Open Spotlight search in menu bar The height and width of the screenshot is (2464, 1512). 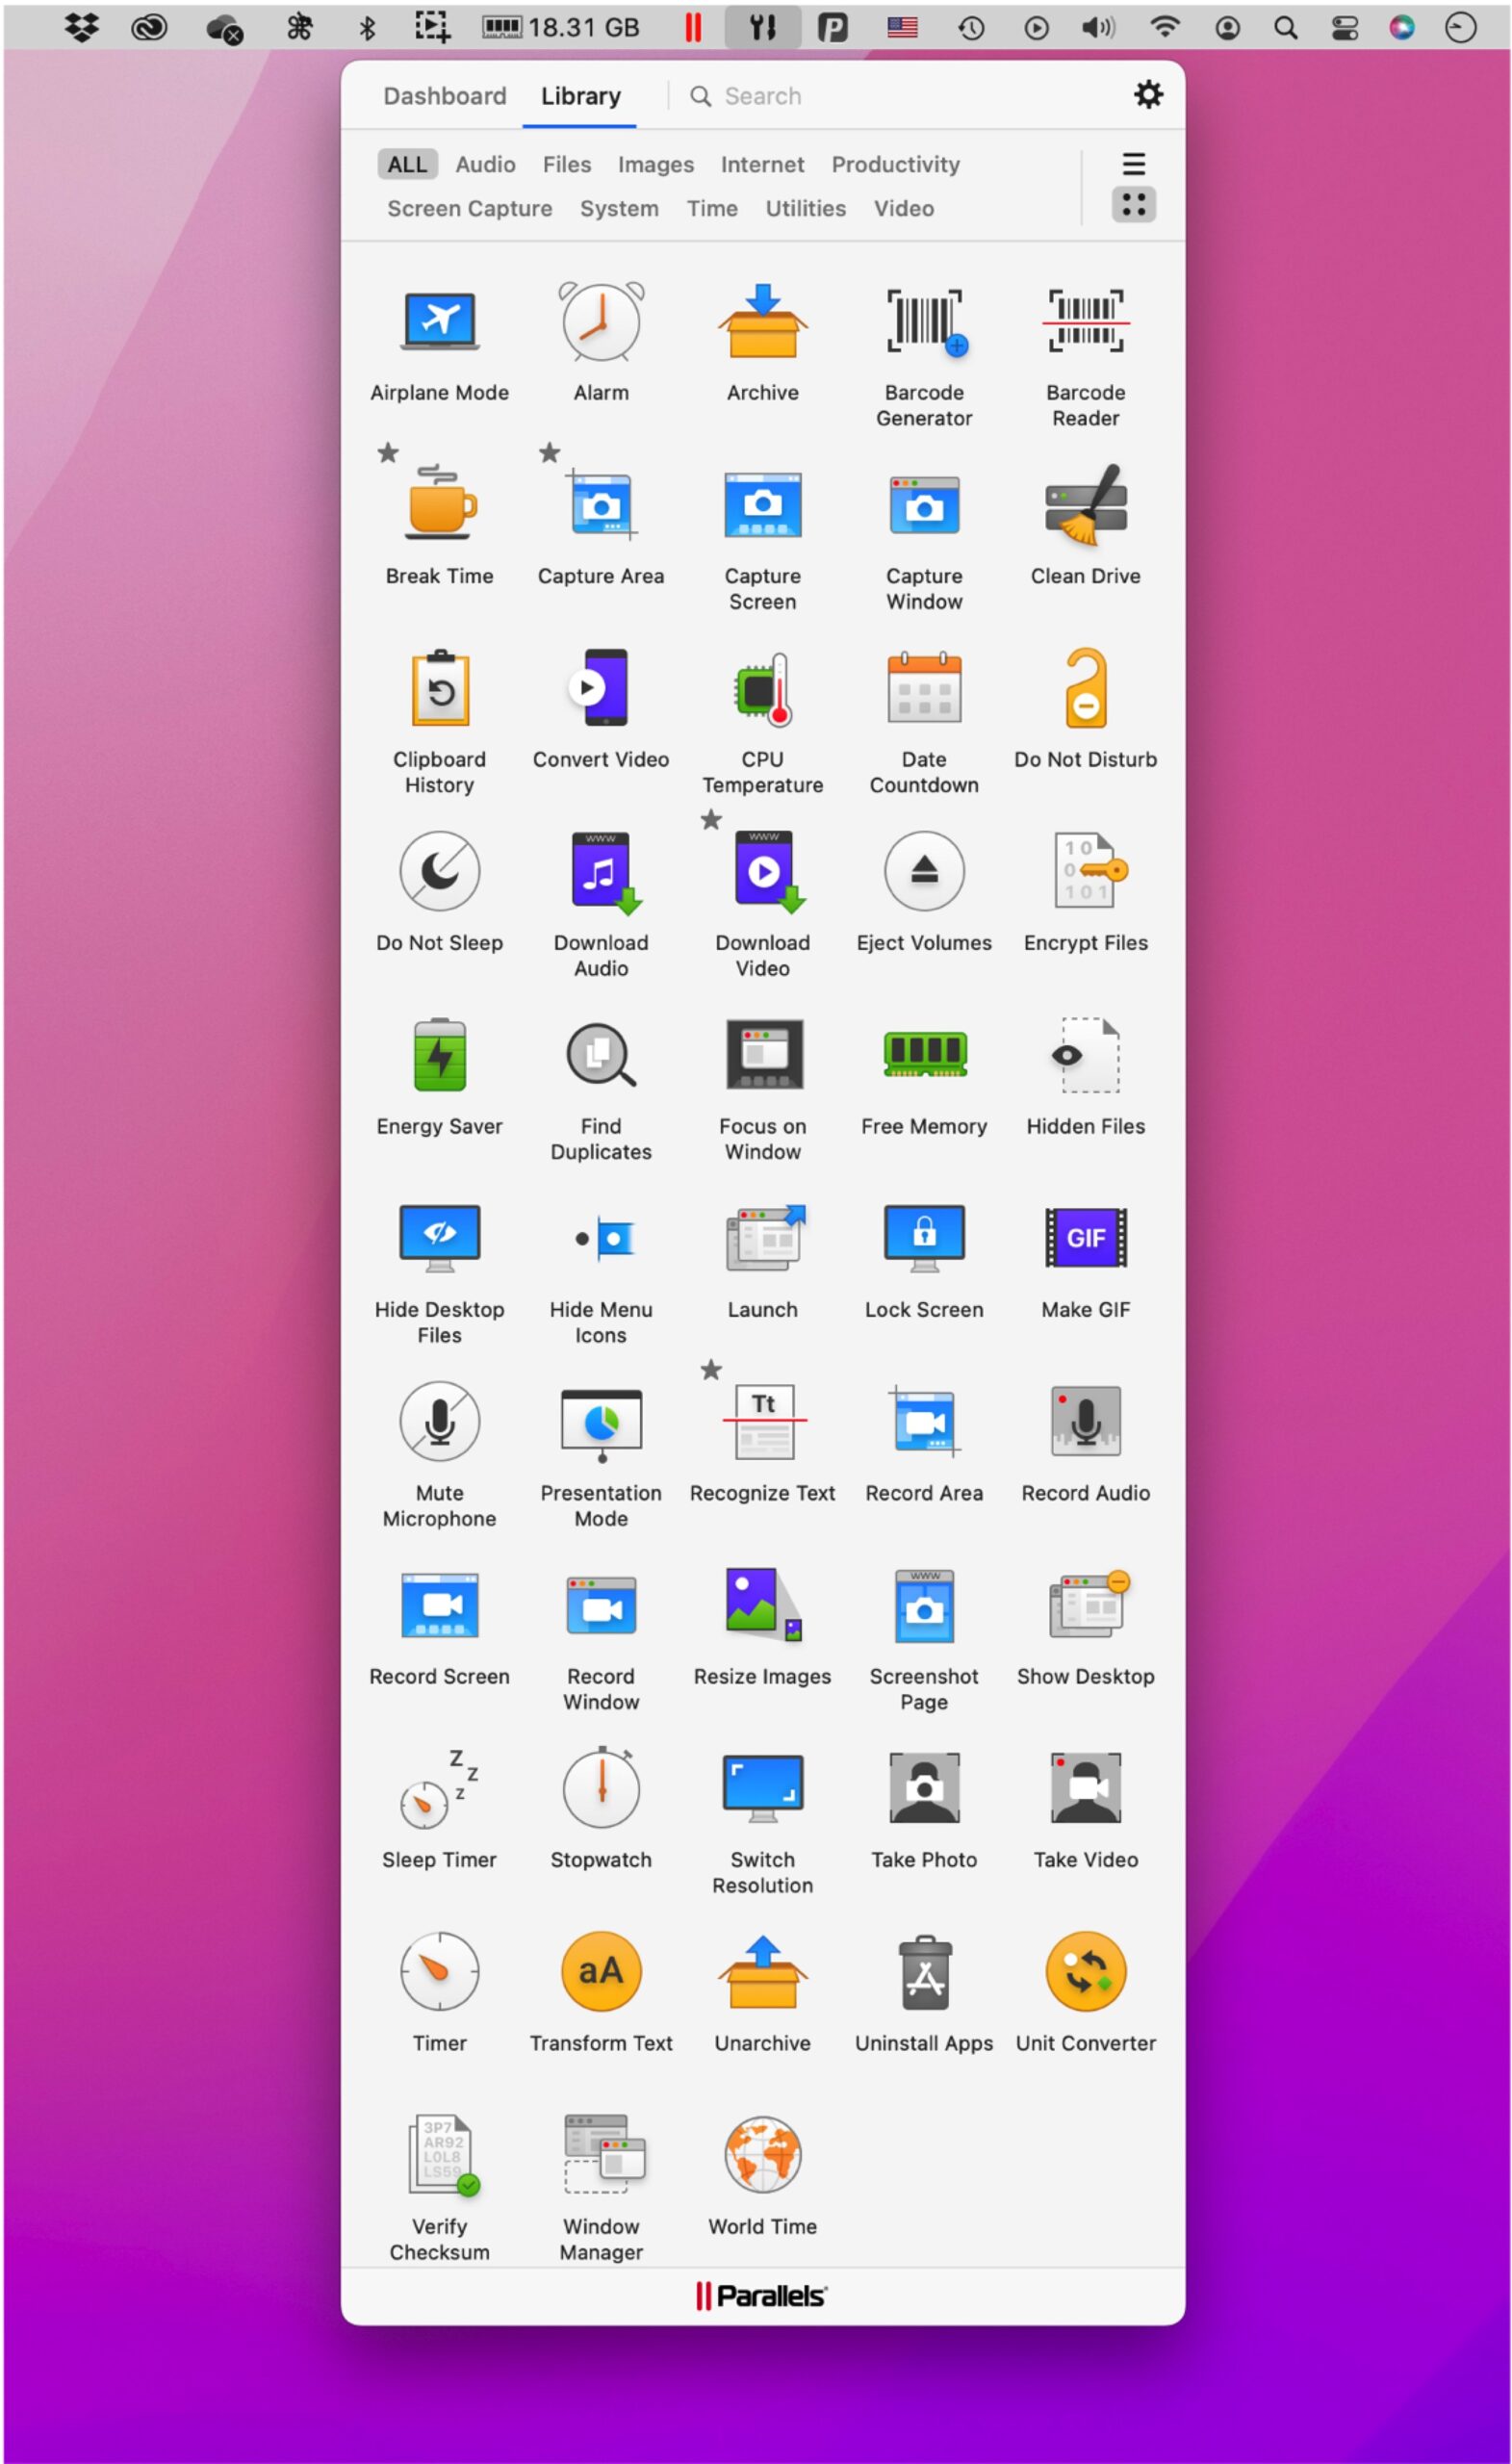coord(1286,28)
